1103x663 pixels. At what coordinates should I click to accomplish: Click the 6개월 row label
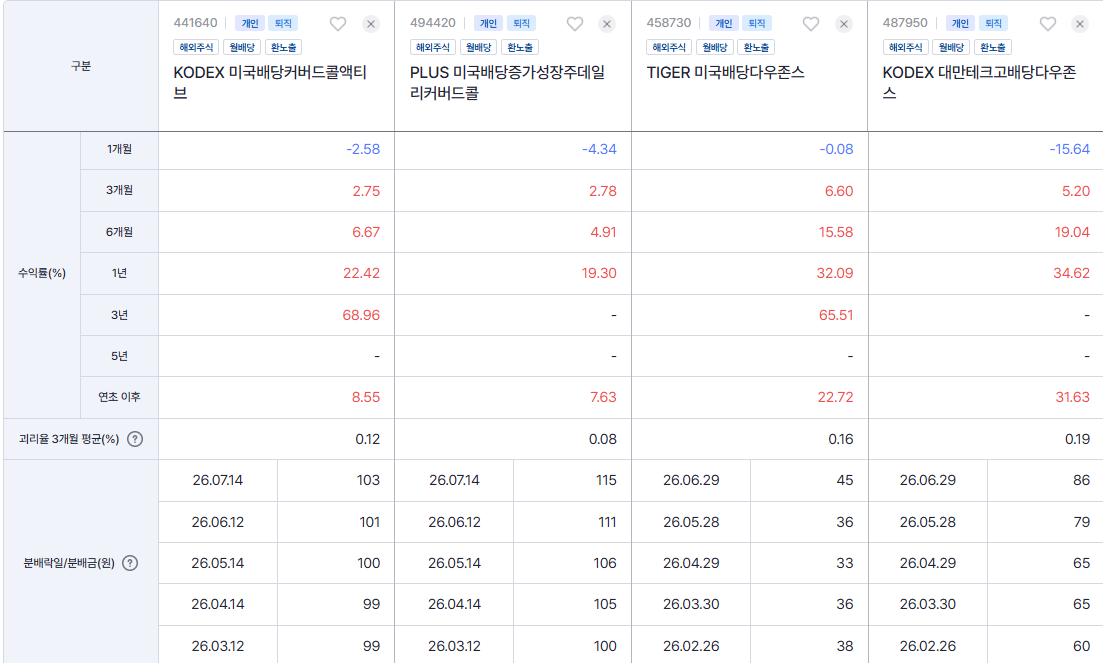pos(120,232)
